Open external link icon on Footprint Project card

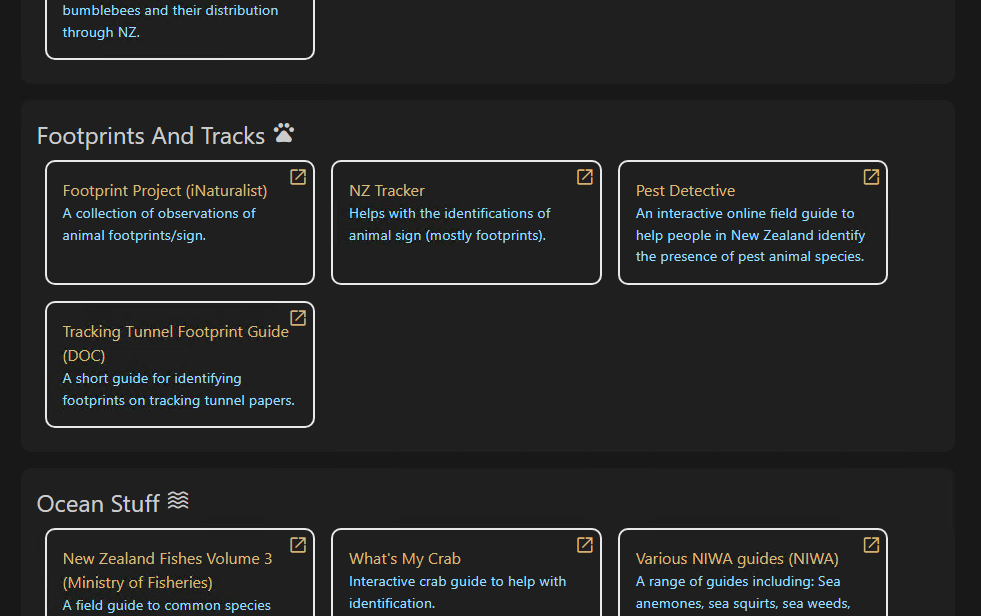point(298,177)
